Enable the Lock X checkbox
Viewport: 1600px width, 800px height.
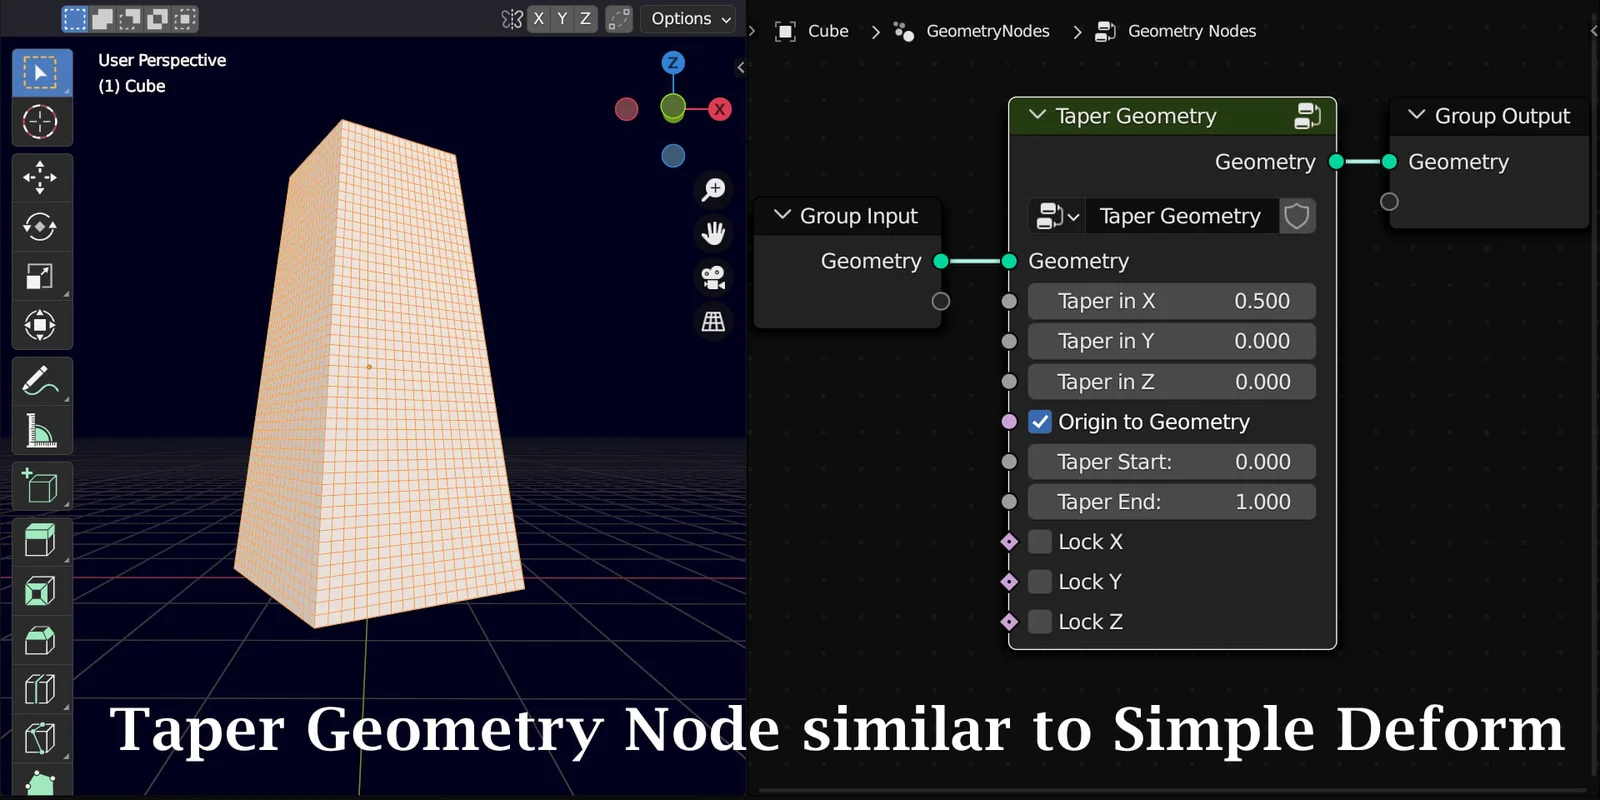(x=1040, y=542)
